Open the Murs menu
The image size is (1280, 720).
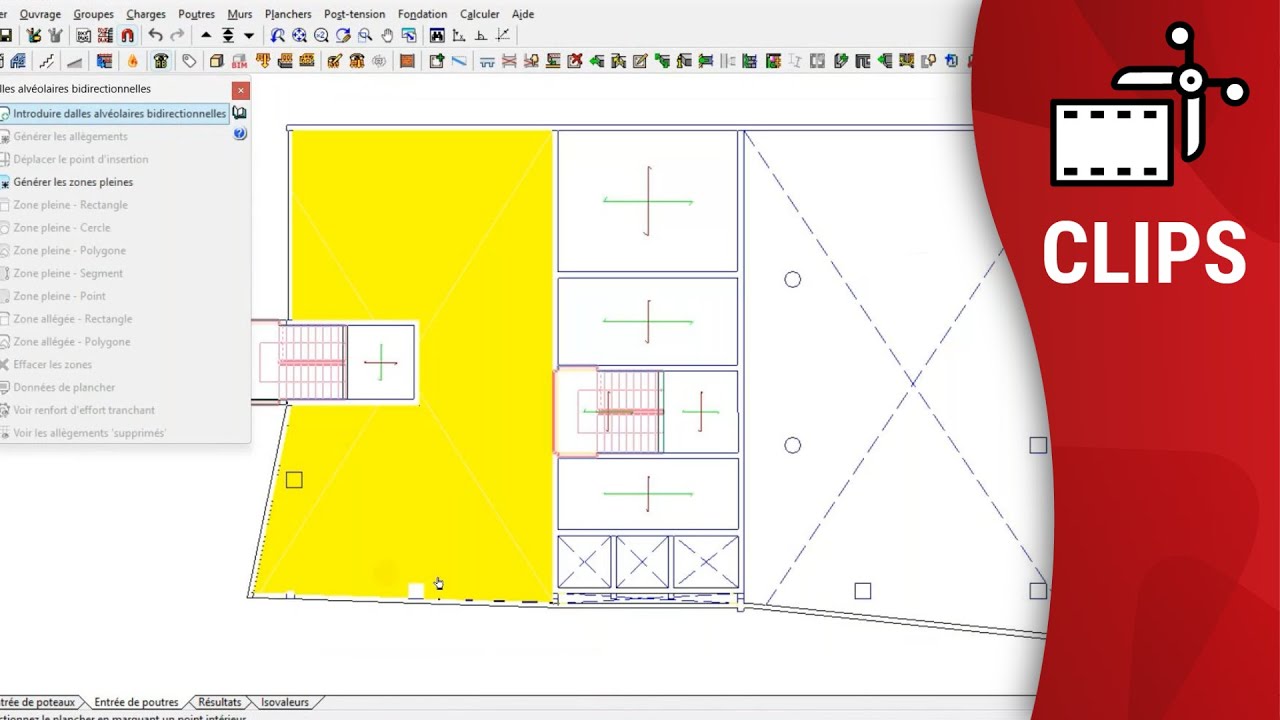[x=240, y=14]
